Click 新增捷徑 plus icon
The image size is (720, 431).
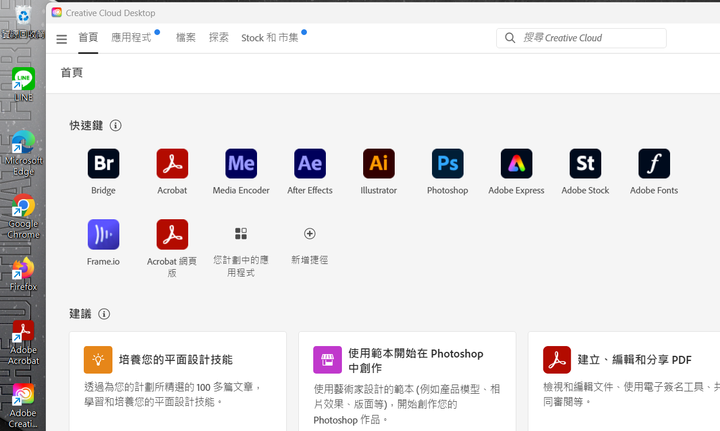point(310,234)
